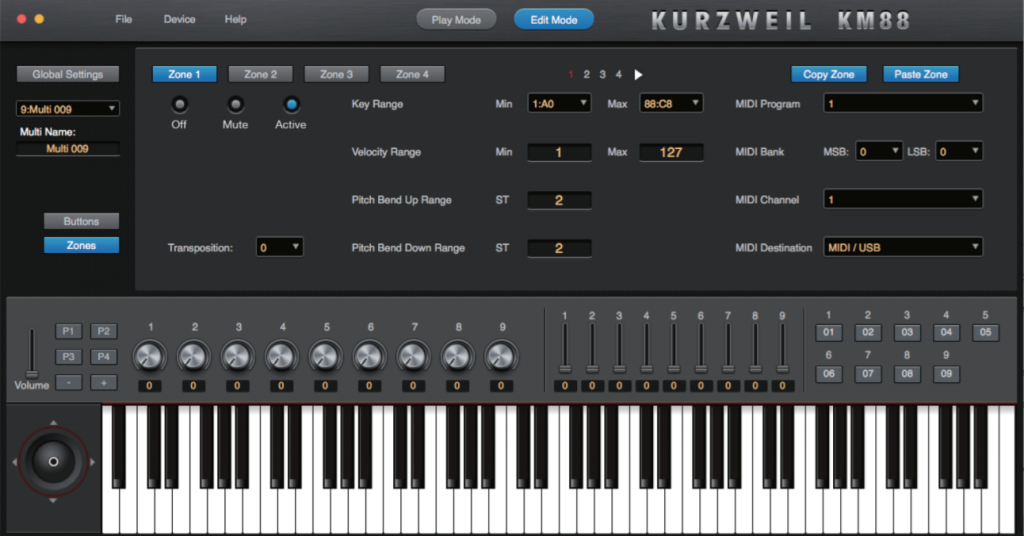Switch to the Zone 1 tab
This screenshot has width=1024, height=536.
pyautogui.click(x=185, y=74)
